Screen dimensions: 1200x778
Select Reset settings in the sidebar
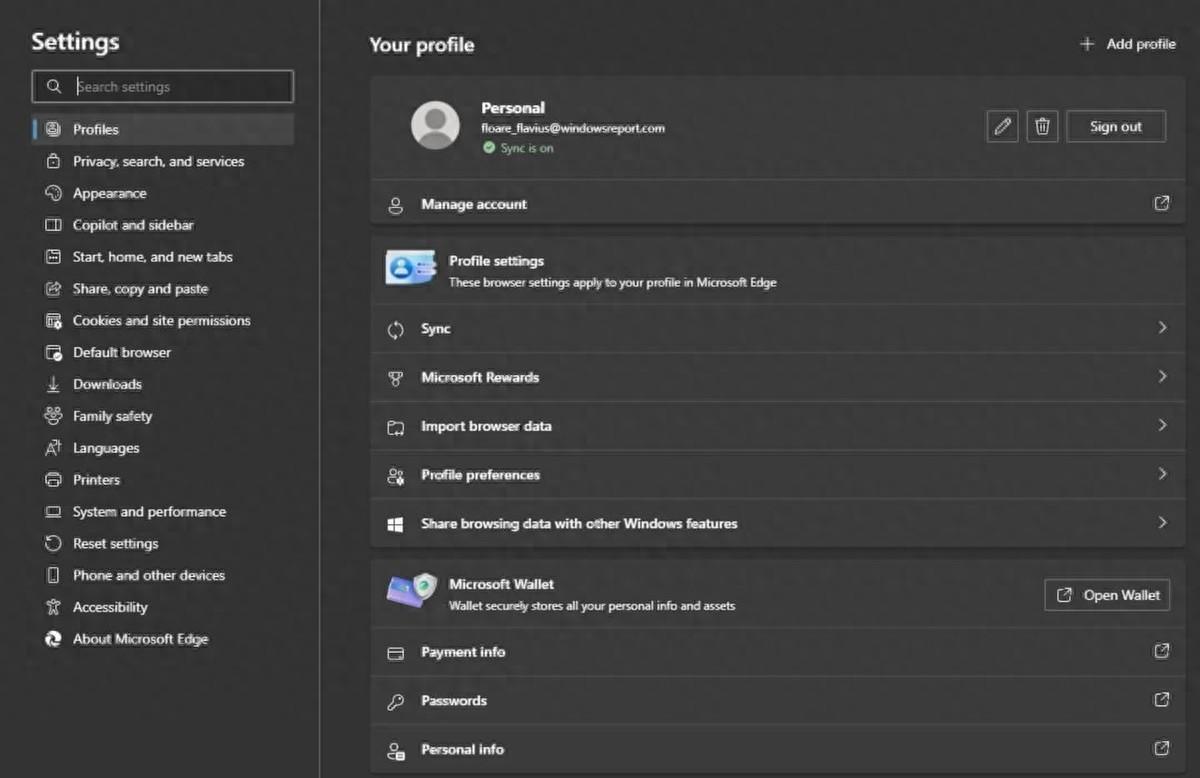pos(163,544)
